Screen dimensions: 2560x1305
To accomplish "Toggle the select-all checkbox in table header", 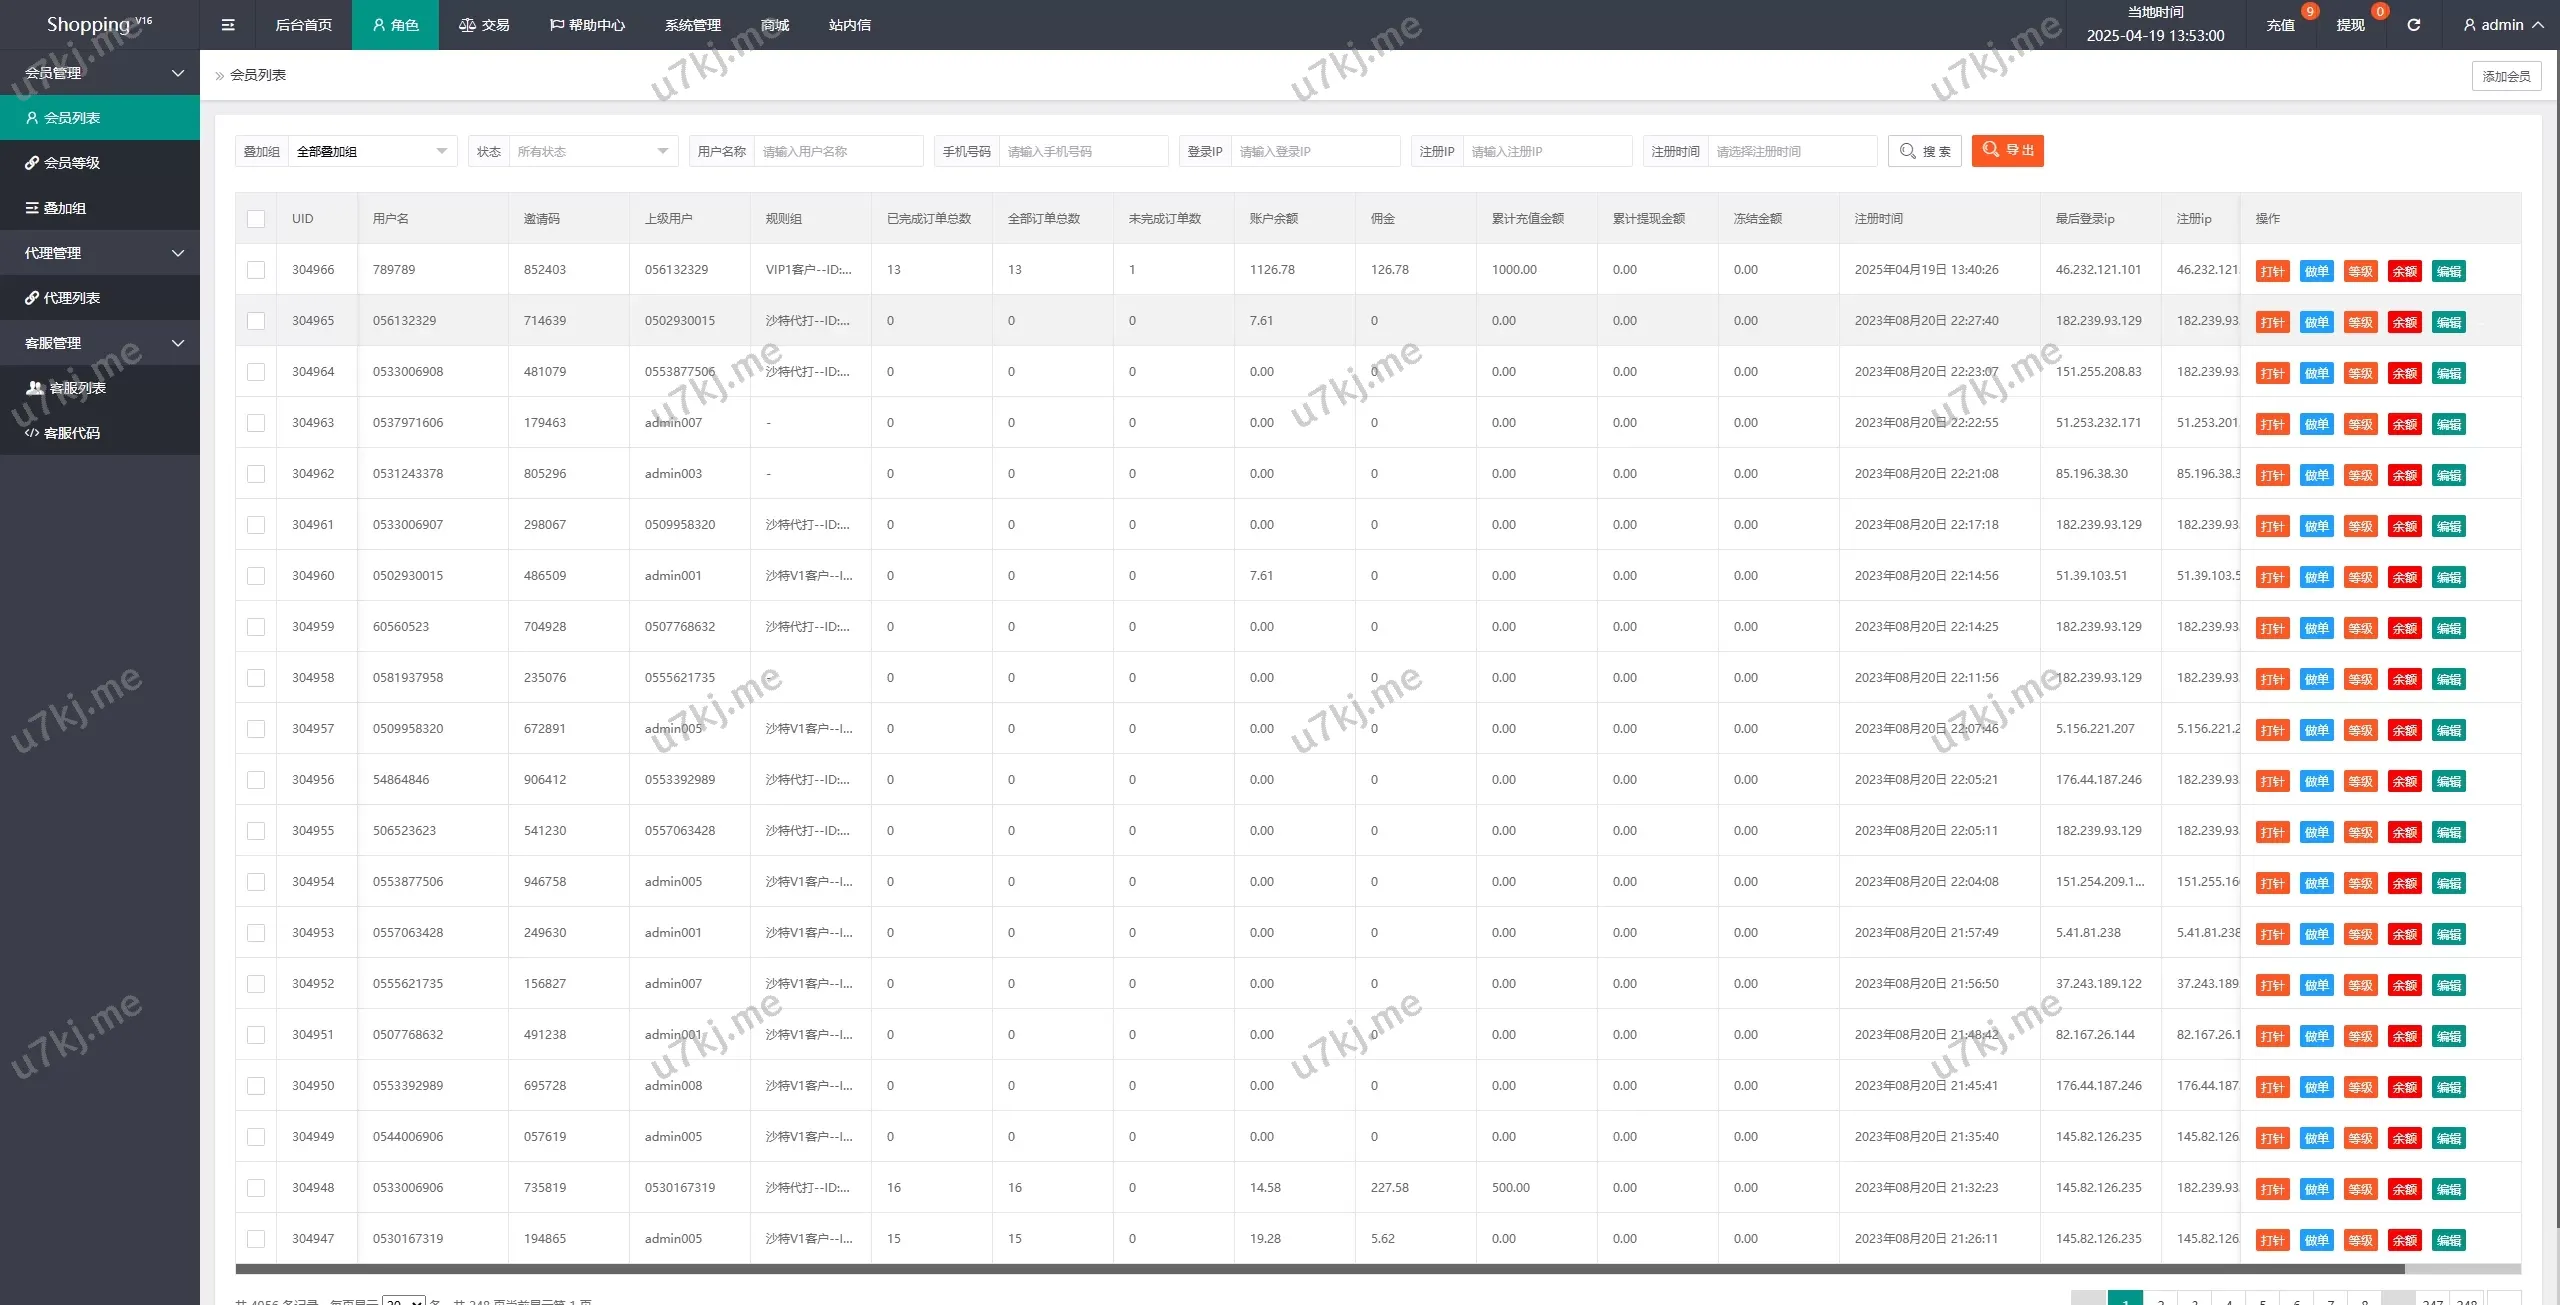I will pyautogui.click(x=256, y=219).
